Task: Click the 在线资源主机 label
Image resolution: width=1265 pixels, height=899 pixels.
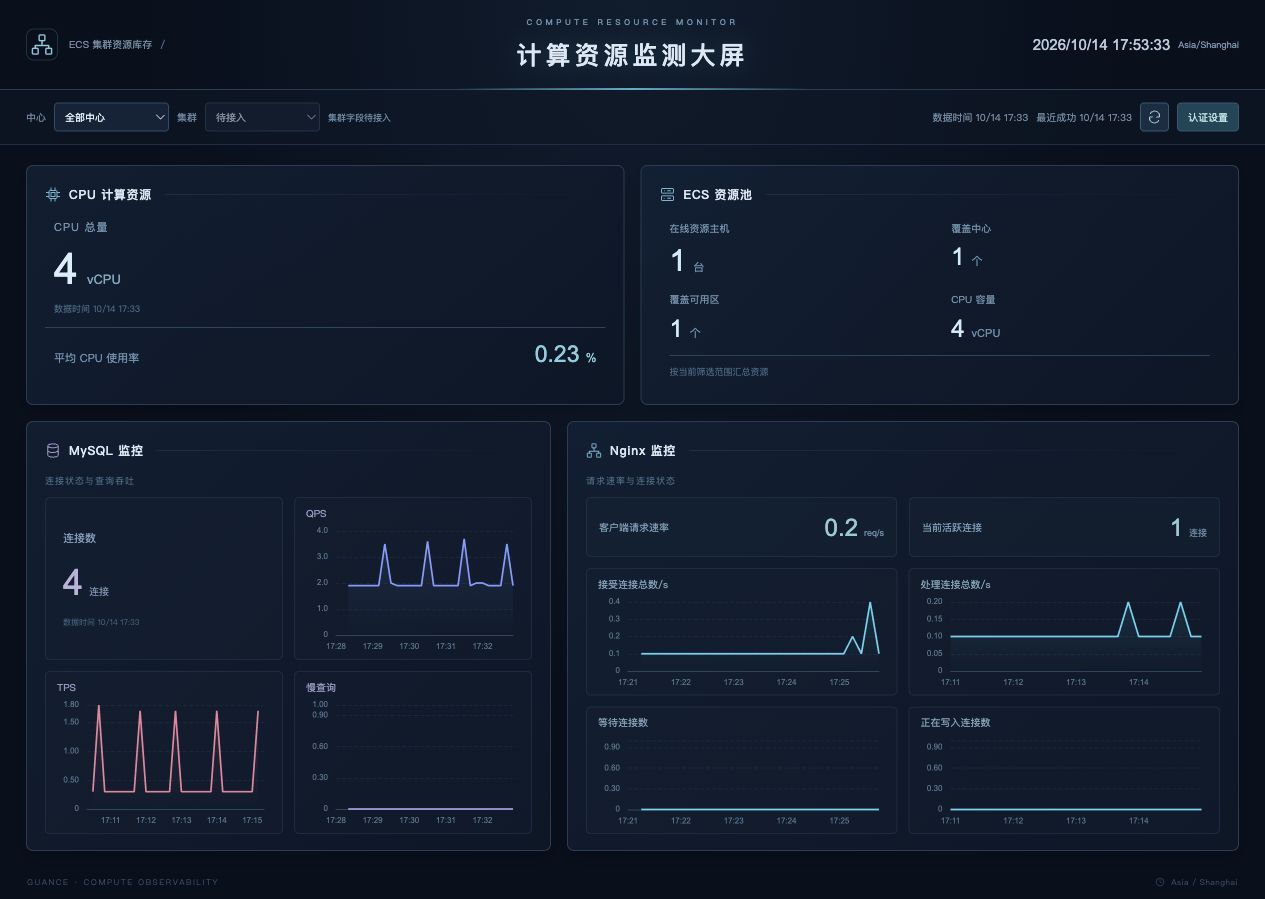Action: pos(699,229)
